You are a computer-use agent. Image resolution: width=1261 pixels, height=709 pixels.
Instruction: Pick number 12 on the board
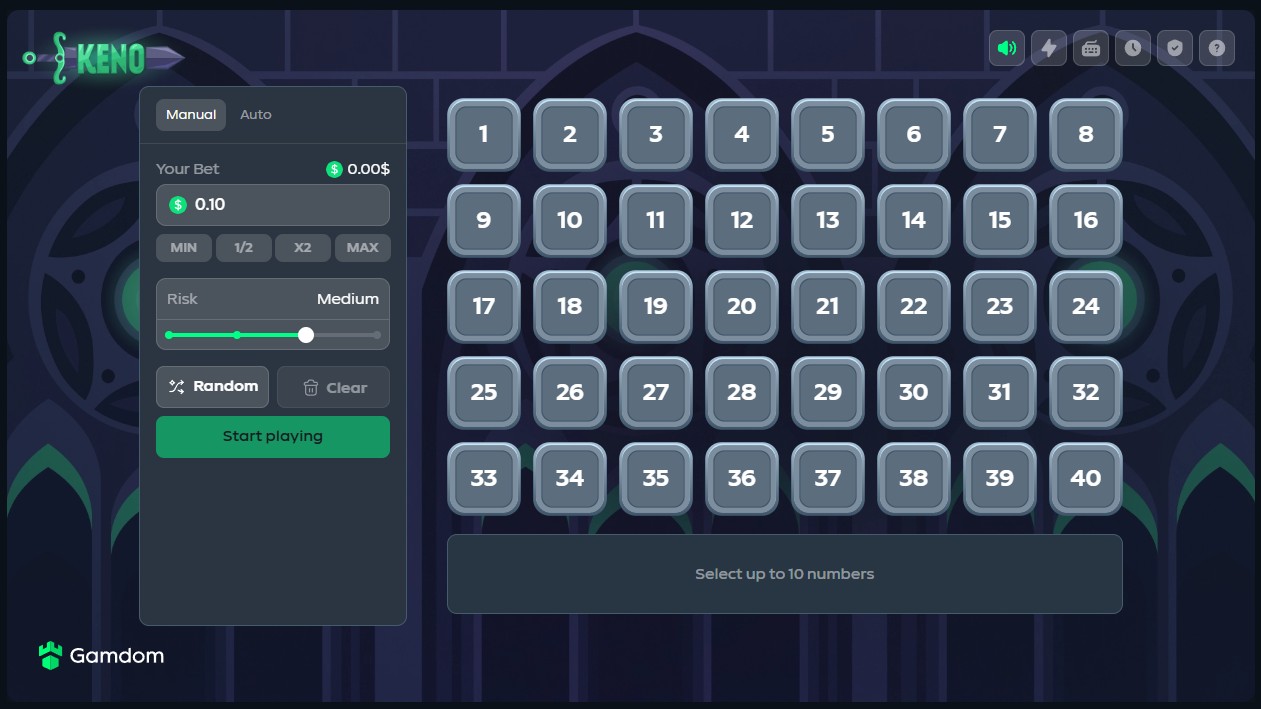pyautogui.click(x=742, y=221)
